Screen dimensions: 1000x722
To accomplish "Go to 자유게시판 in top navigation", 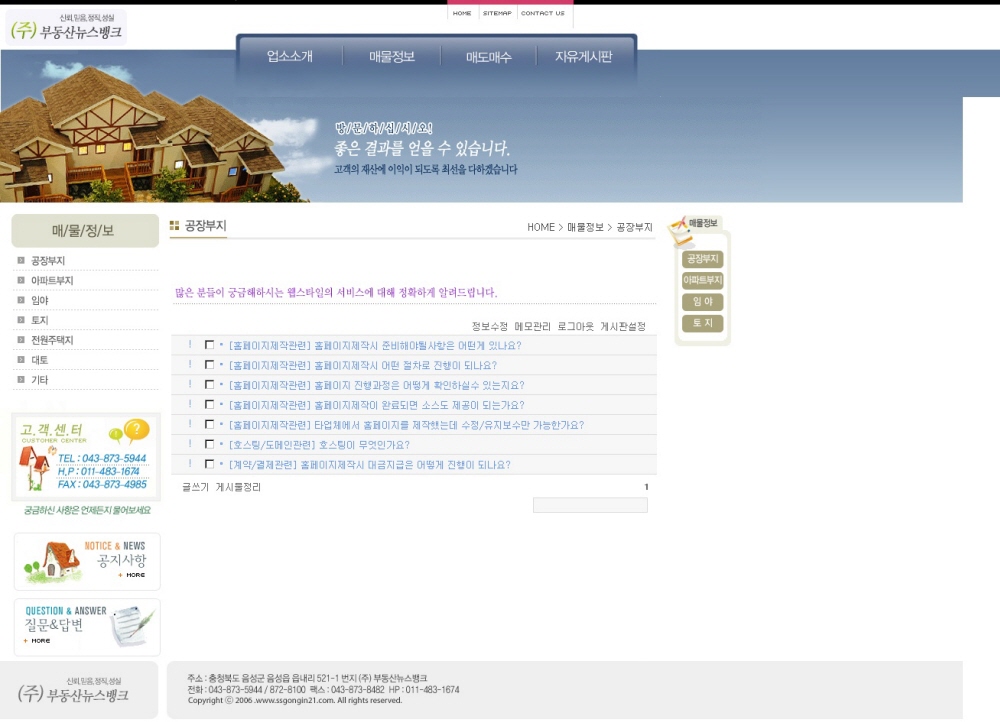I will (x=583, y=57).
